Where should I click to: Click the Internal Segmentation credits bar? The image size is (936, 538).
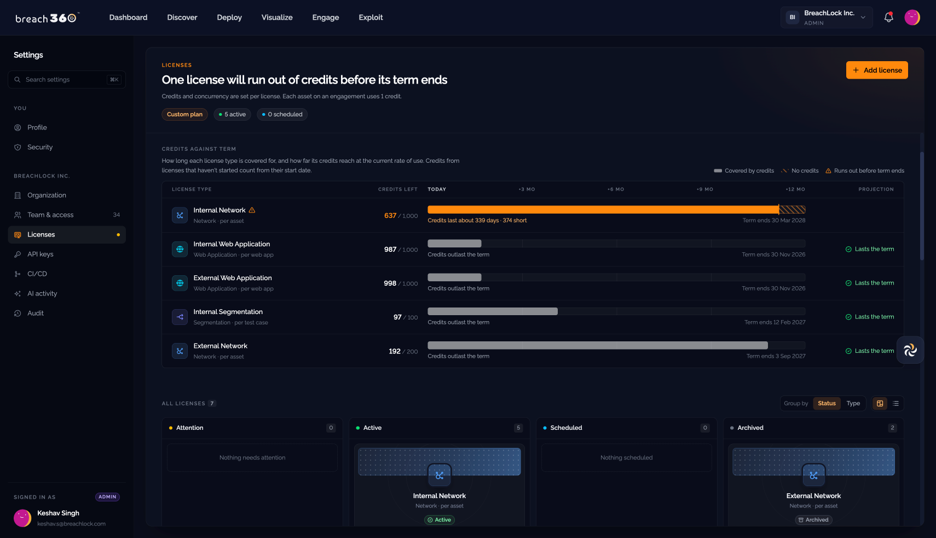pyautogui.click(x=492, y=311)
